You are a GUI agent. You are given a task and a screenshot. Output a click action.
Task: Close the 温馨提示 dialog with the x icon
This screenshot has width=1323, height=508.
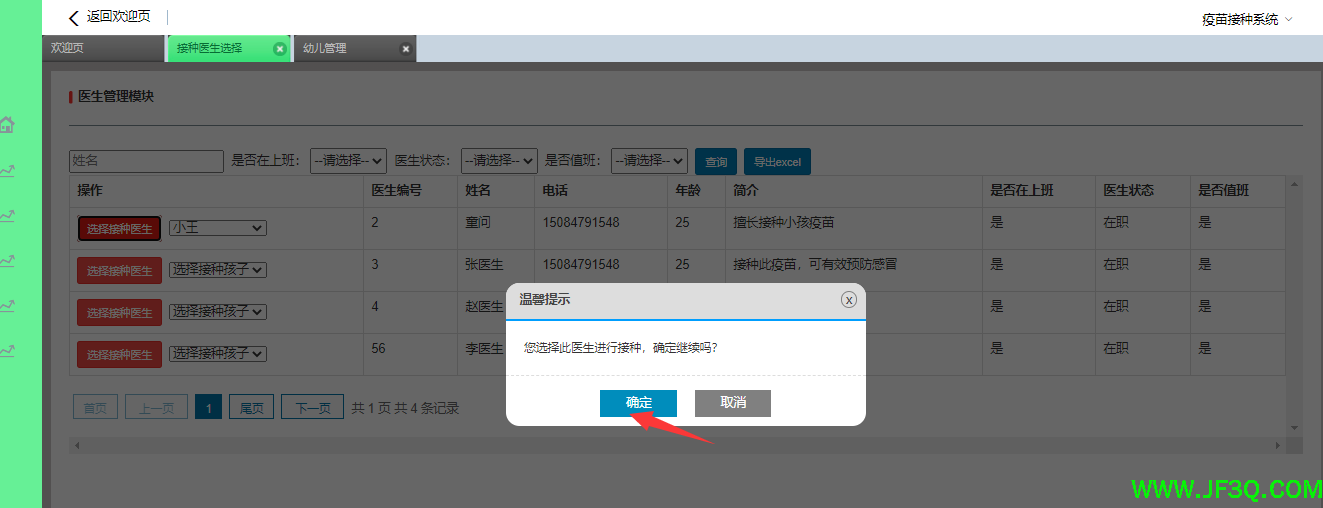[x=848, y=299]
